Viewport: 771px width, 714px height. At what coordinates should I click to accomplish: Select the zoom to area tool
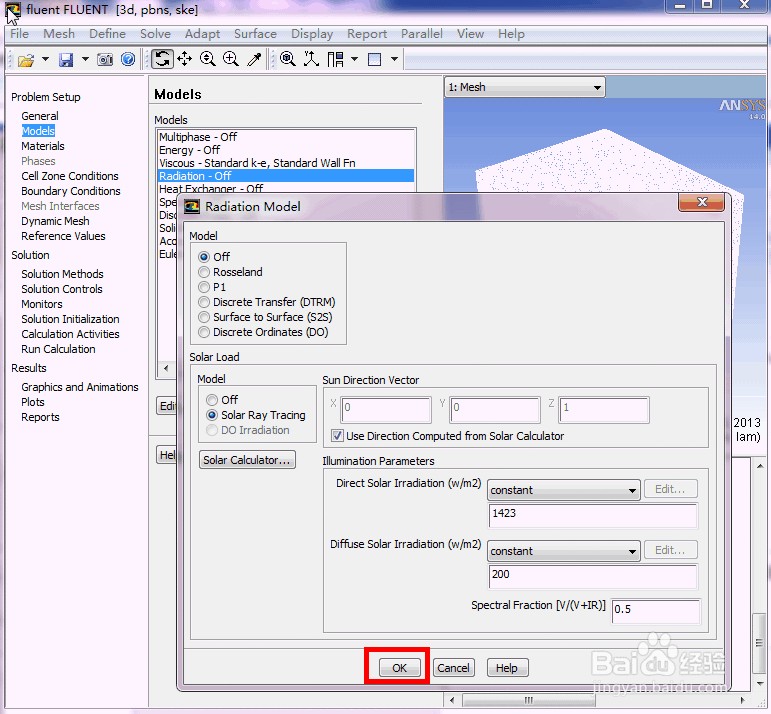[x=231, y=59]
